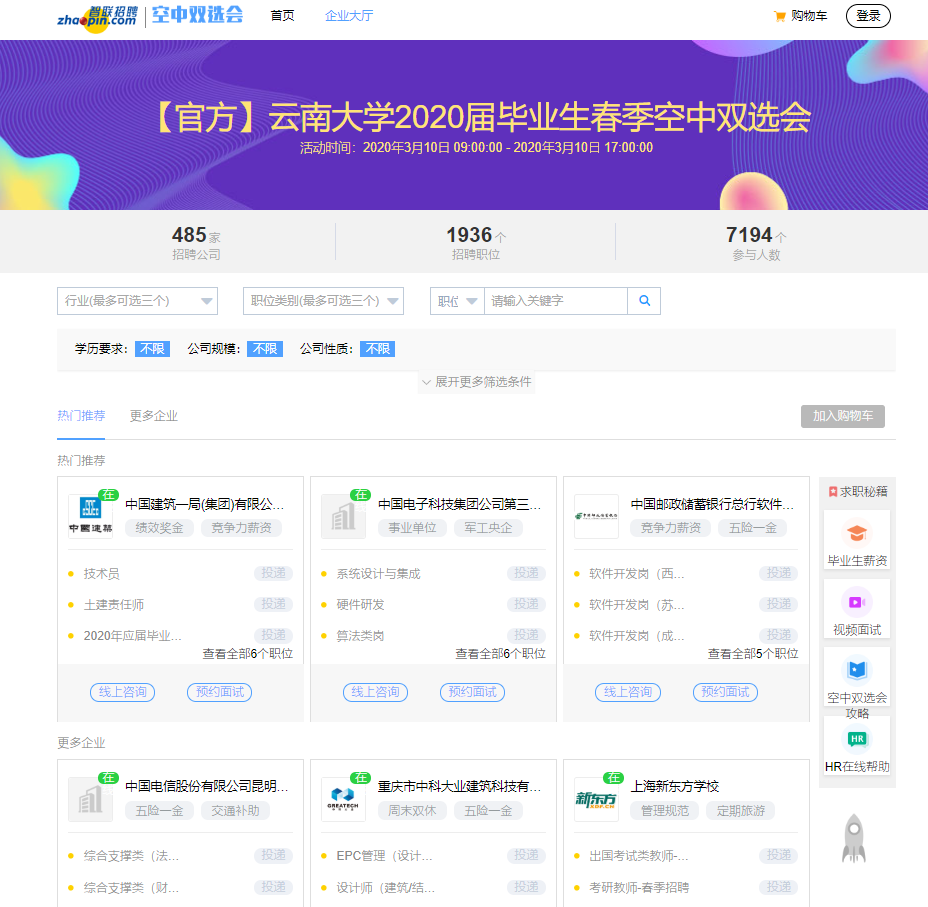
Task: Click 线上咨询 for 中国建筑一局
Action: (123, 692)
